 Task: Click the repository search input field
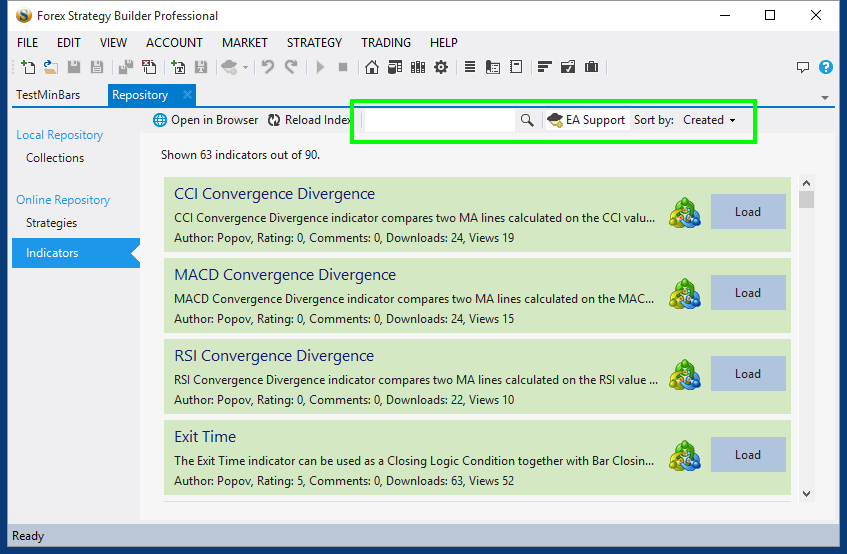click(439, 120)
